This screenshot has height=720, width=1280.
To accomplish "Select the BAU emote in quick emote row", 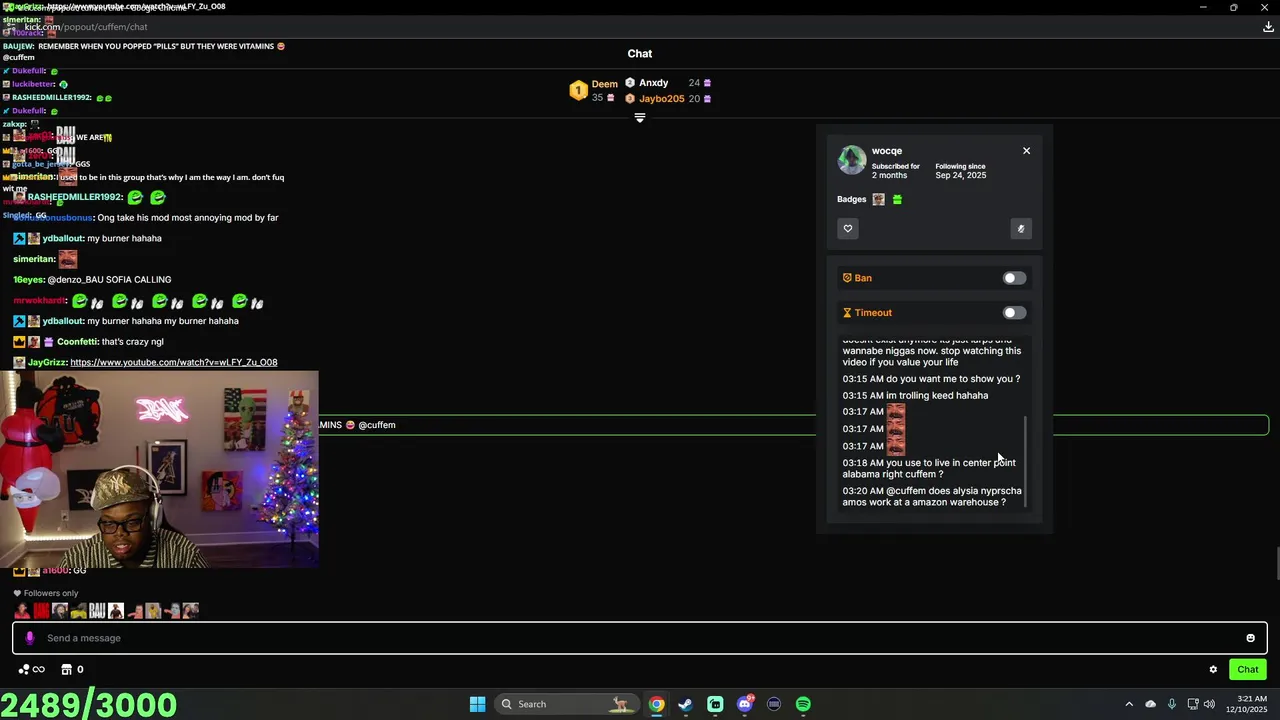I will click(97, 610).
